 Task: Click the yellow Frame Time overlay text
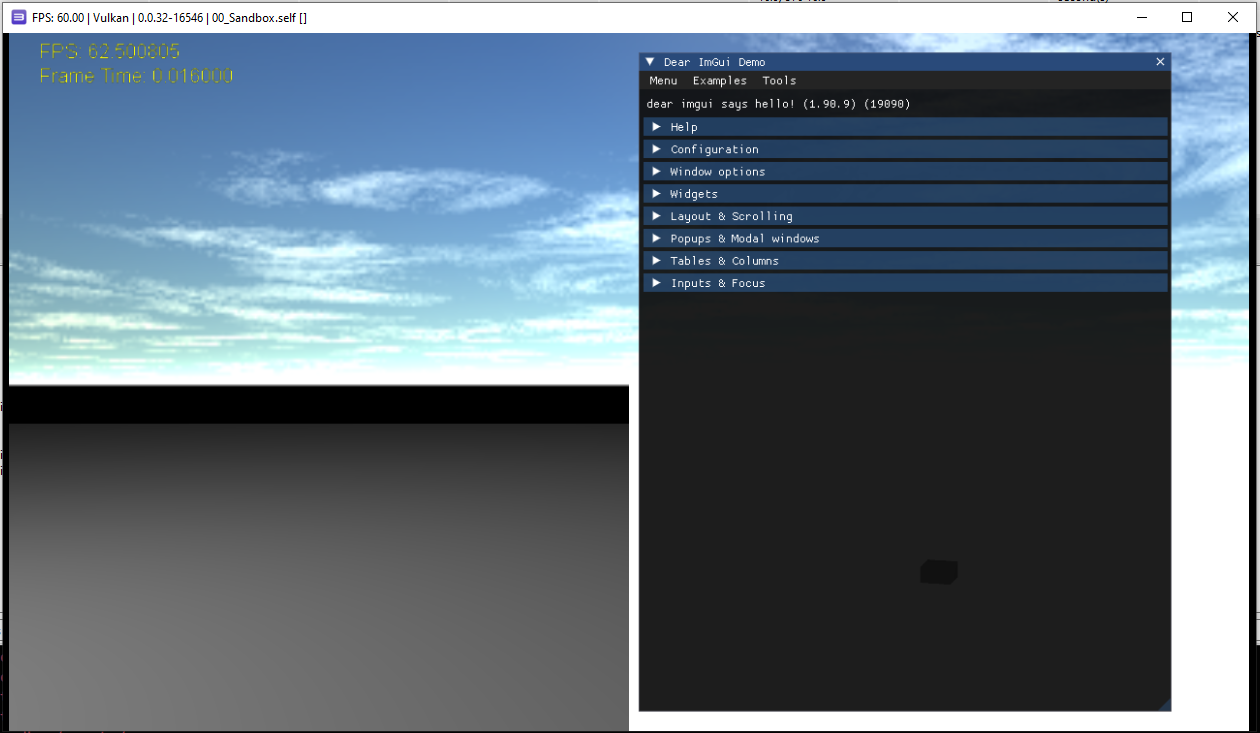point(136,76)
